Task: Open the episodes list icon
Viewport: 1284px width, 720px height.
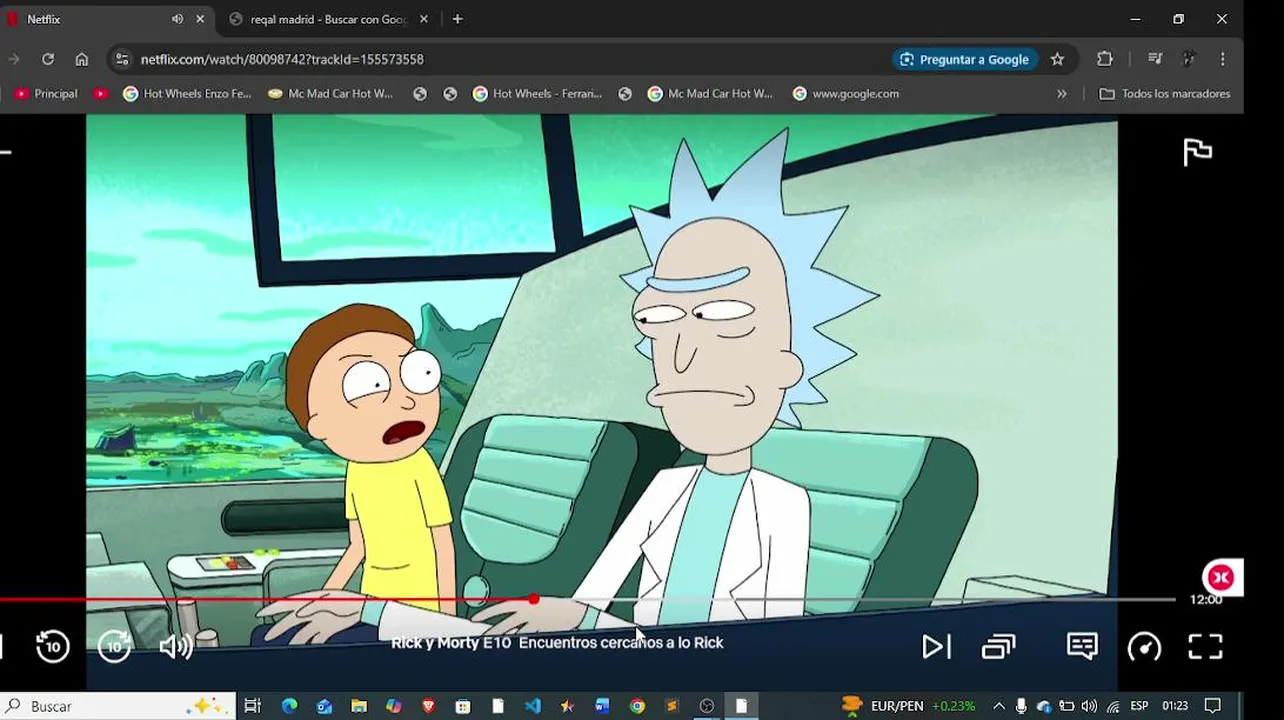Action: coord(998,647)
